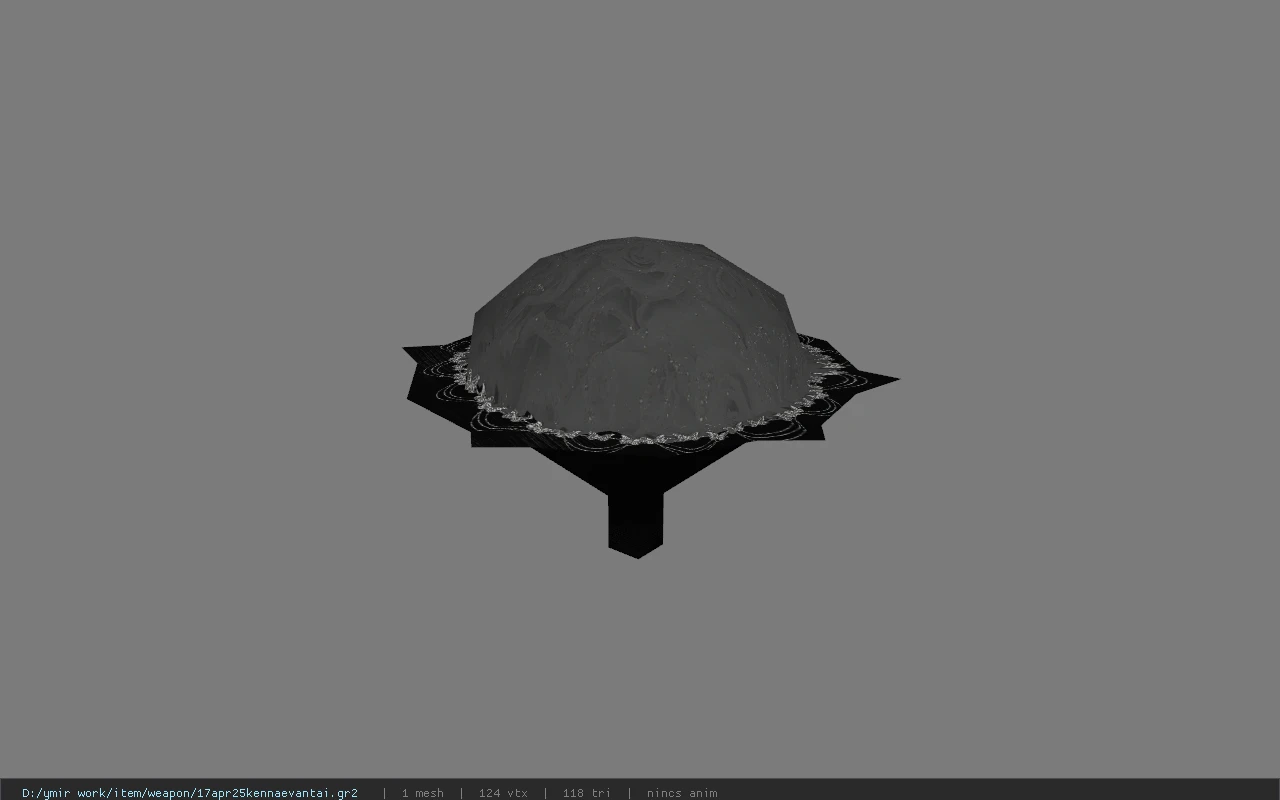Click the 'nincs anim' status entry

(682, 793)
